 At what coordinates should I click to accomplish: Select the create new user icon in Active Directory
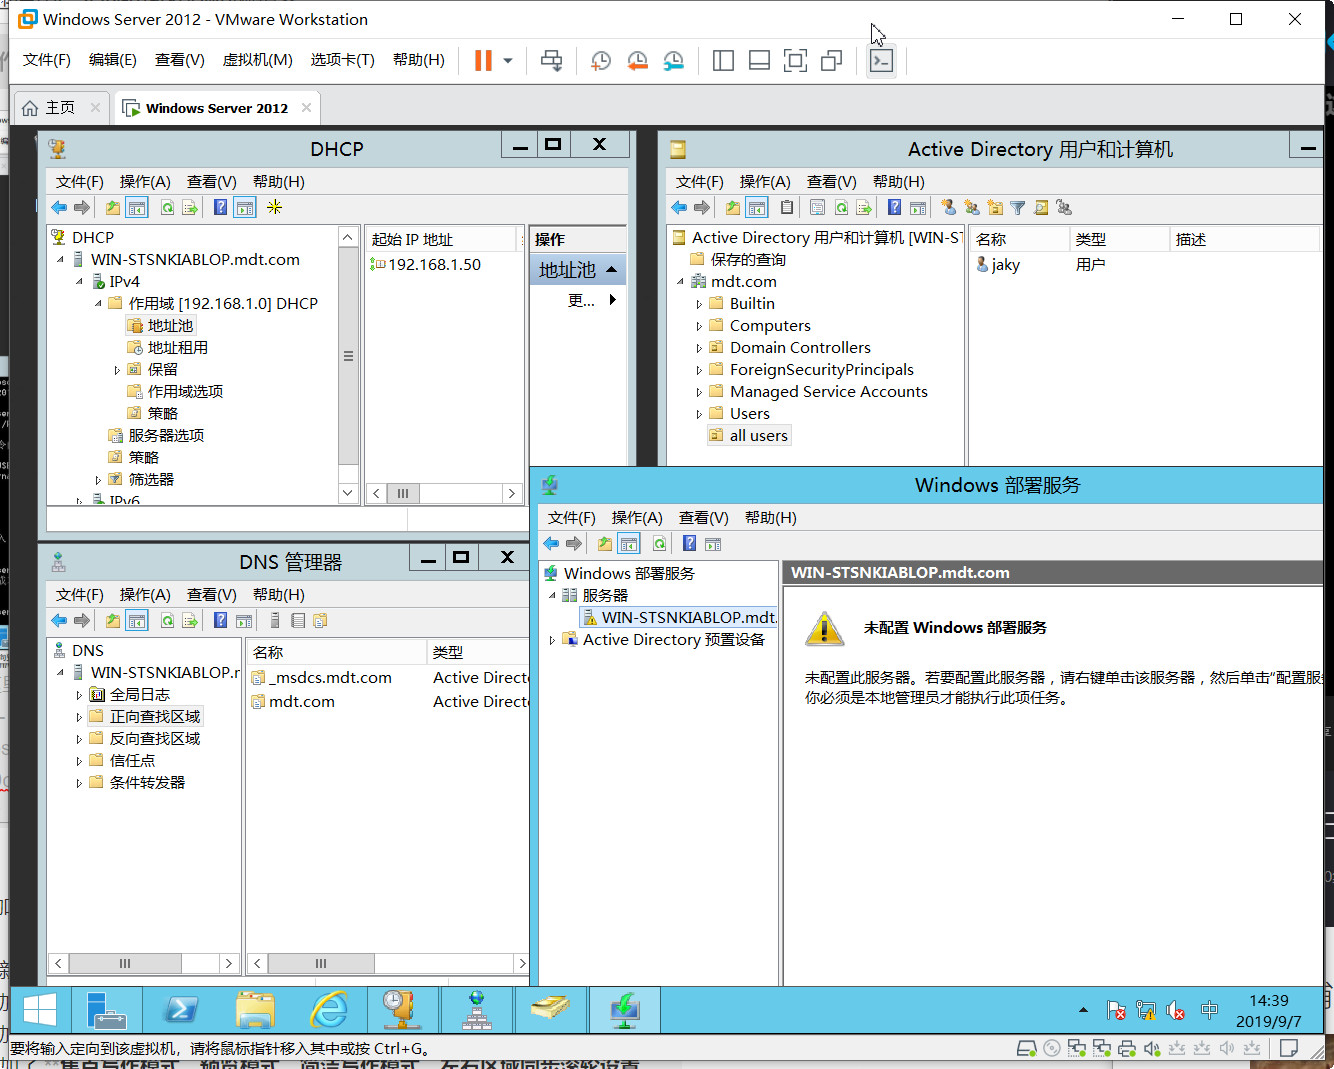click(948, 207)
